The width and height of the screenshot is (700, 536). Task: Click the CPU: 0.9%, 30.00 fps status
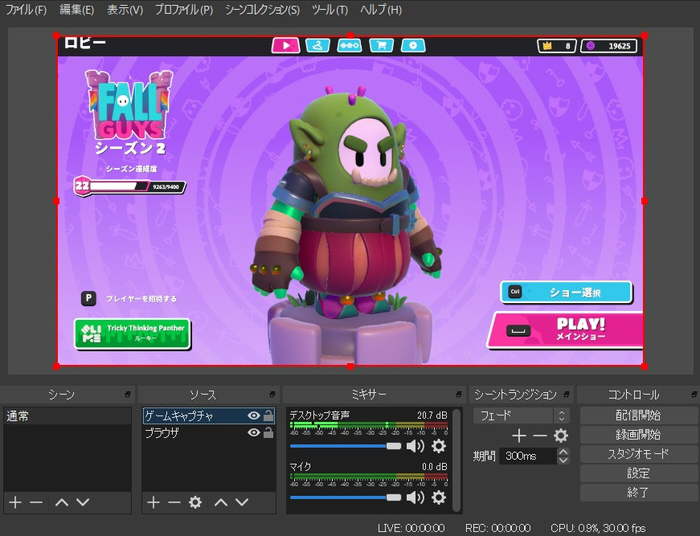click(x=598, y=528)
